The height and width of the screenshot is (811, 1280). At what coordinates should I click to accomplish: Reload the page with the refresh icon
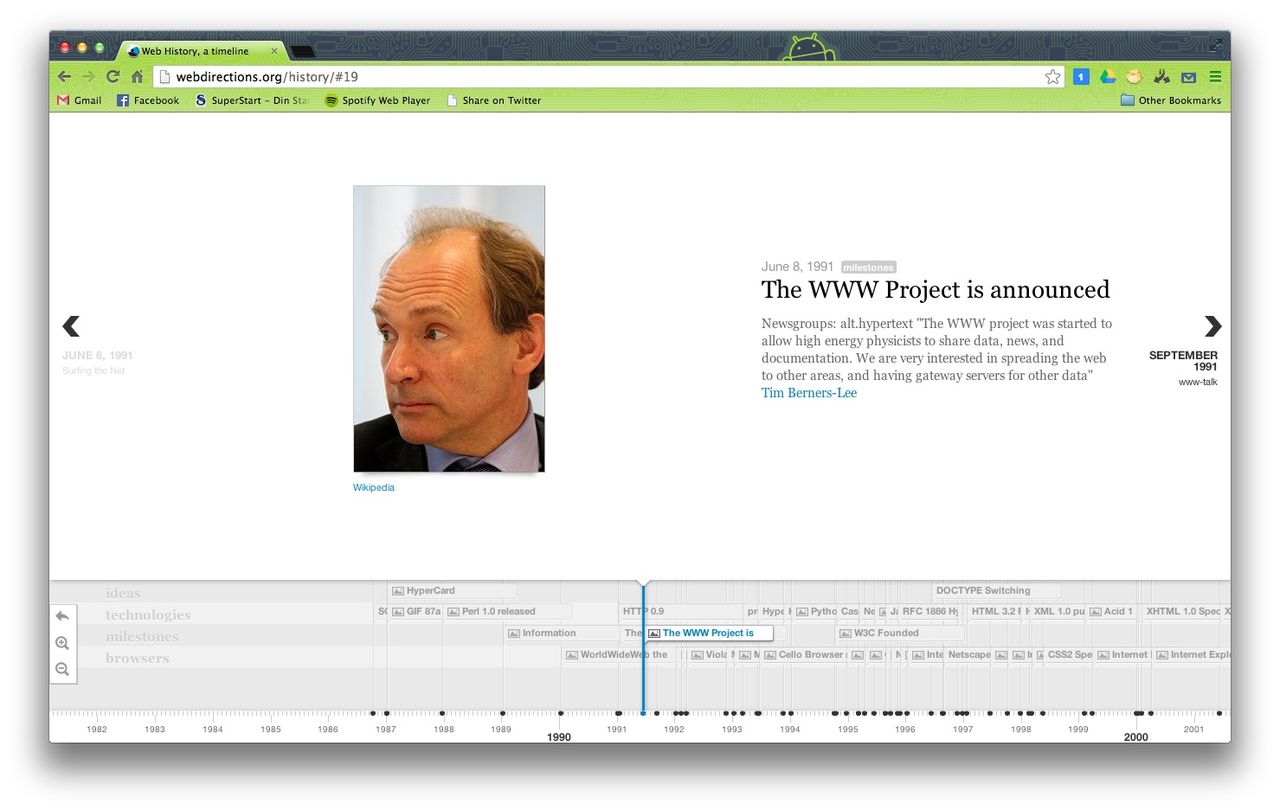click(x=113, y=77)
